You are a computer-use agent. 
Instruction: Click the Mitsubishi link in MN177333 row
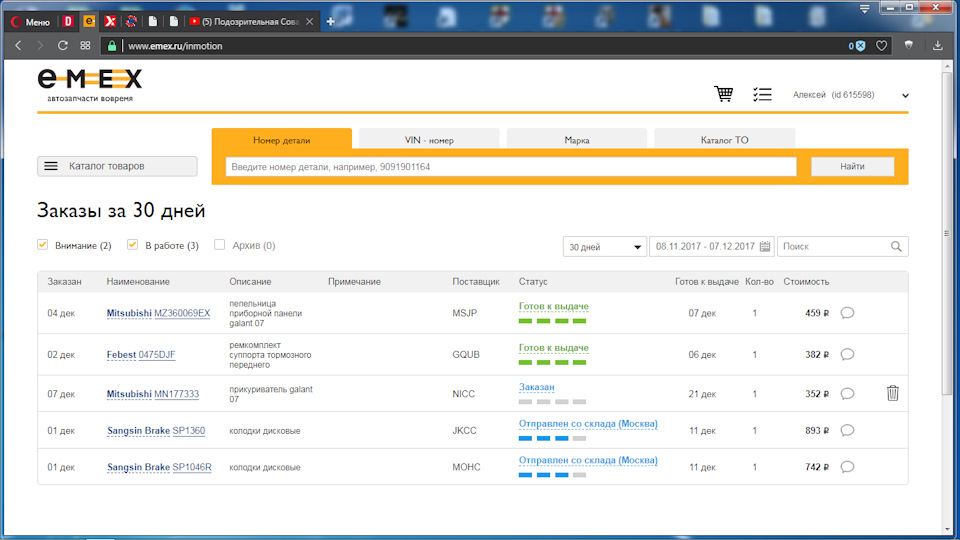click(x=129, y=394)
